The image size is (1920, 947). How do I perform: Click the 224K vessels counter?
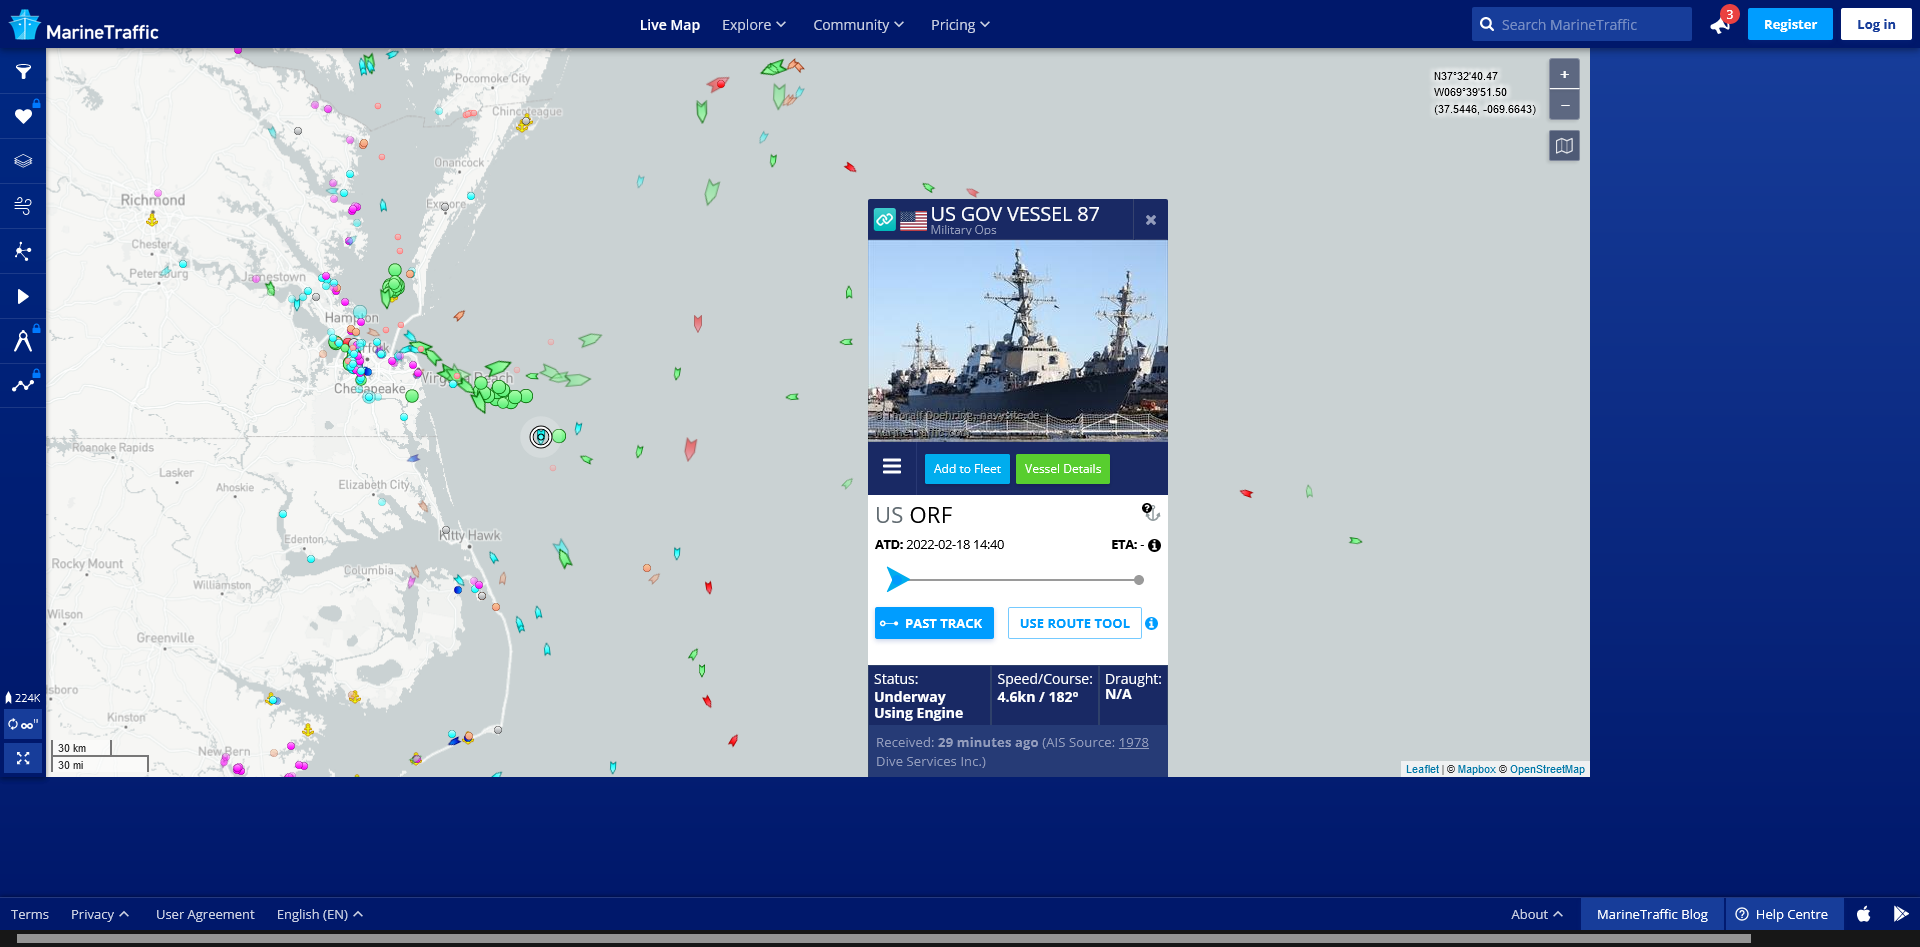23,698
